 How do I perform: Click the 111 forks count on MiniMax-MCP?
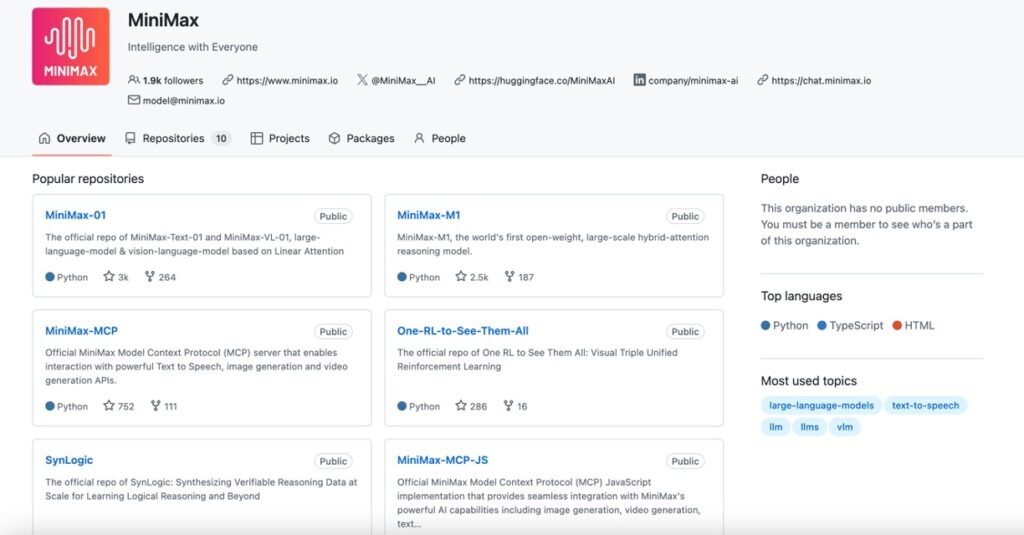tap(170, 406)
